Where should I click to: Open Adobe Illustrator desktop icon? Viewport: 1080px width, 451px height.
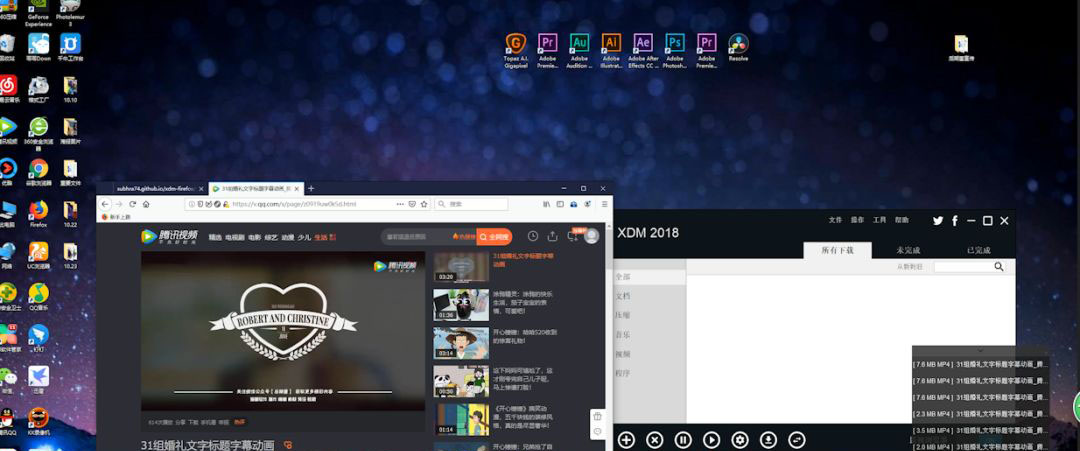611,50
